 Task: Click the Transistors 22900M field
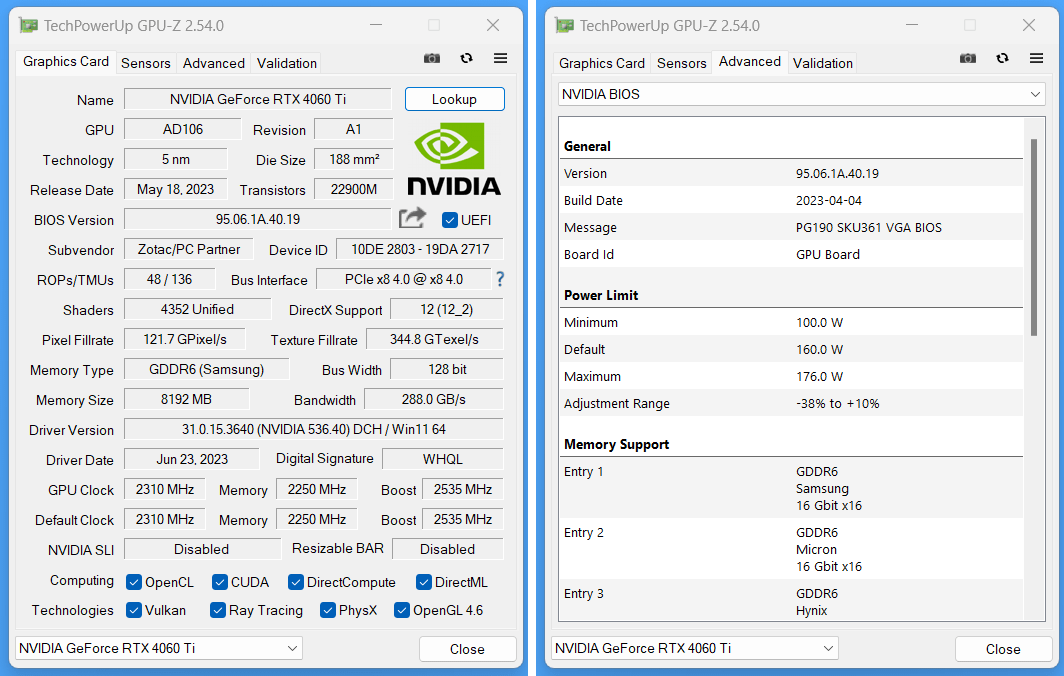point(354,189)
